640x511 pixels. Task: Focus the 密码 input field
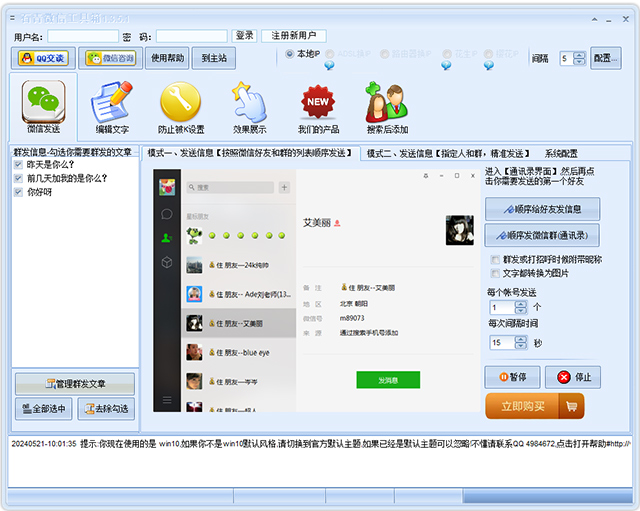pyautogui.click(x=191, y=36)
